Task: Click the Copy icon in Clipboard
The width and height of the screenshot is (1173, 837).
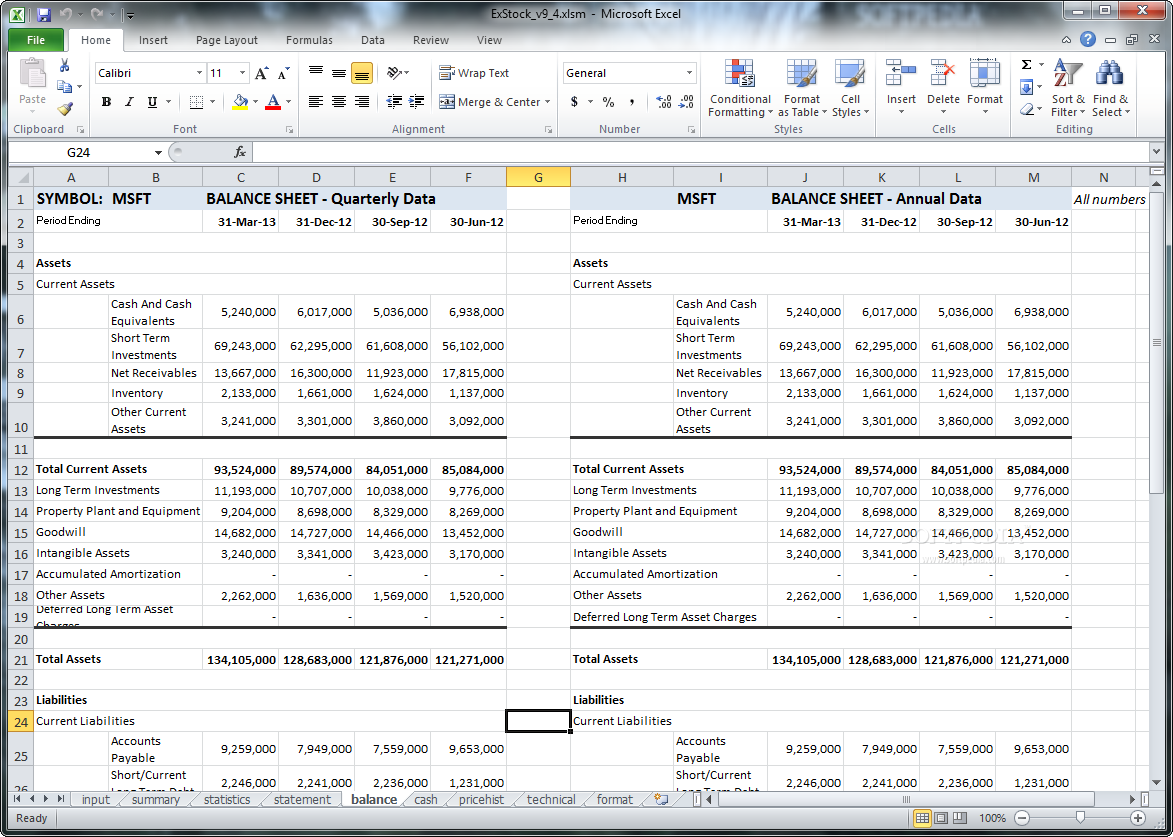Action: 65,88
